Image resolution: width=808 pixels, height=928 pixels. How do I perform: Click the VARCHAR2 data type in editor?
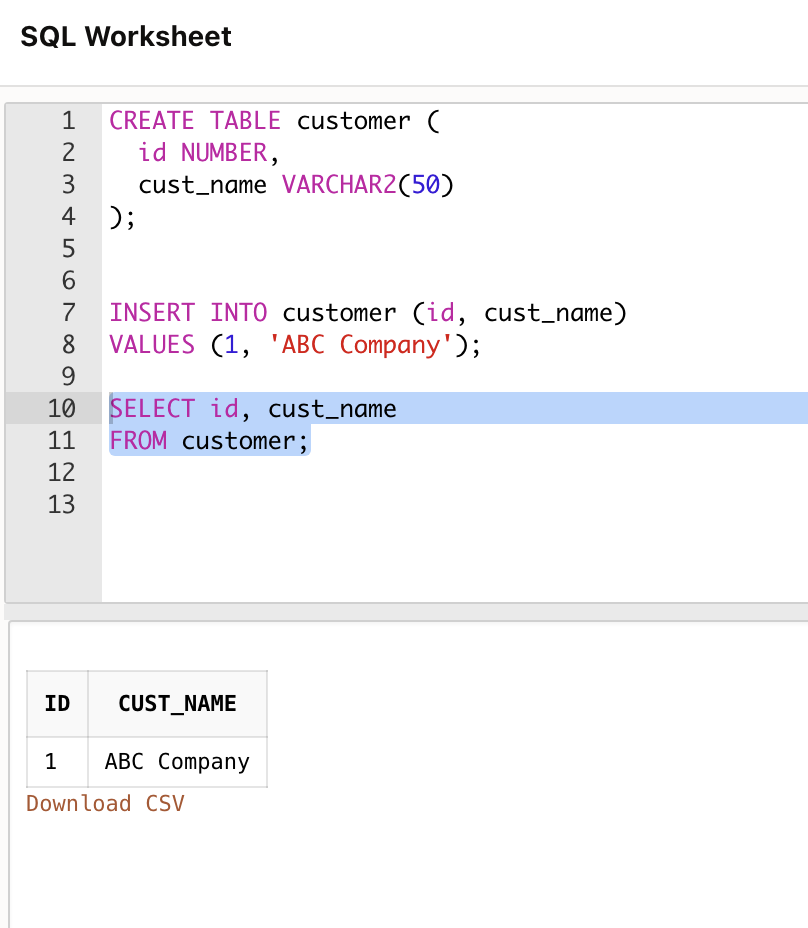(x=340, y=185)
